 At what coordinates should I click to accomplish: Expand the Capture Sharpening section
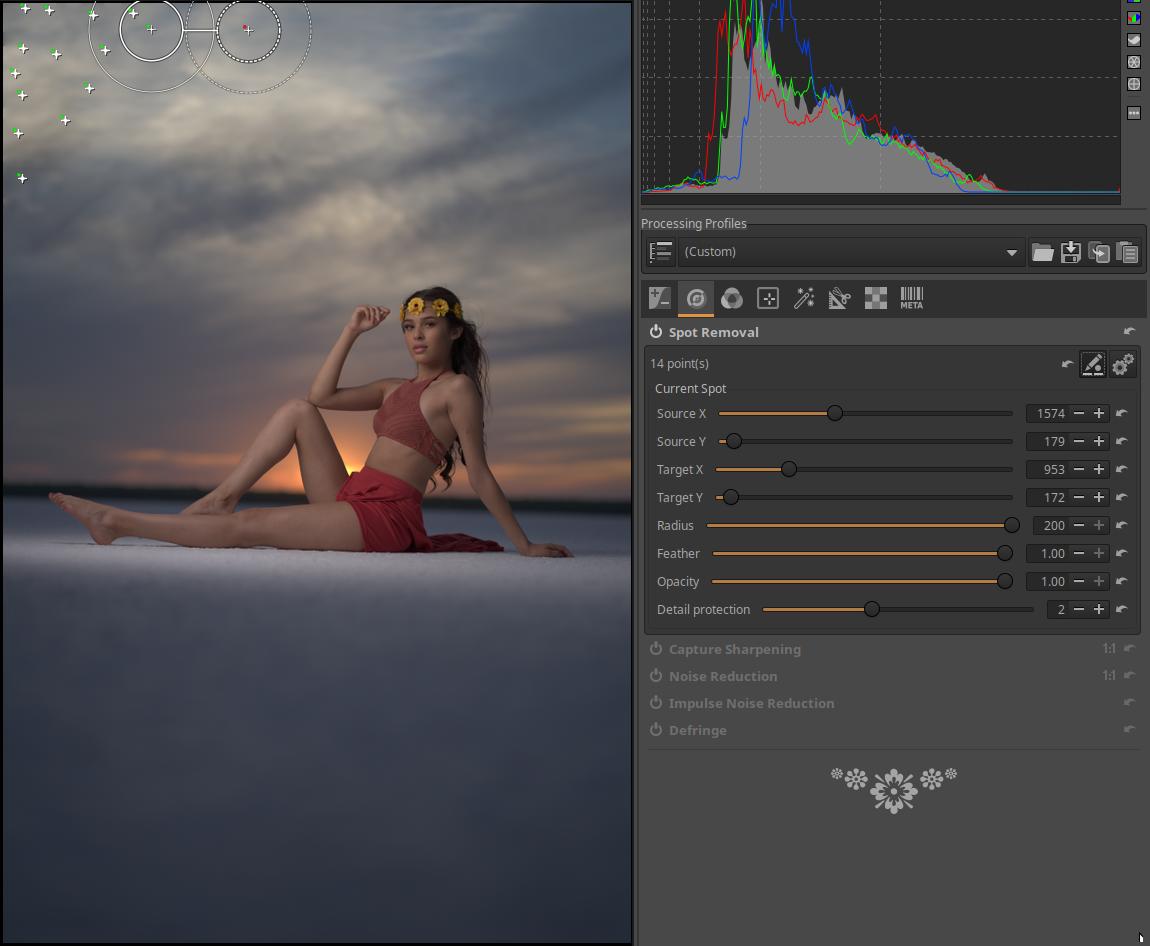tap(734, 649)
